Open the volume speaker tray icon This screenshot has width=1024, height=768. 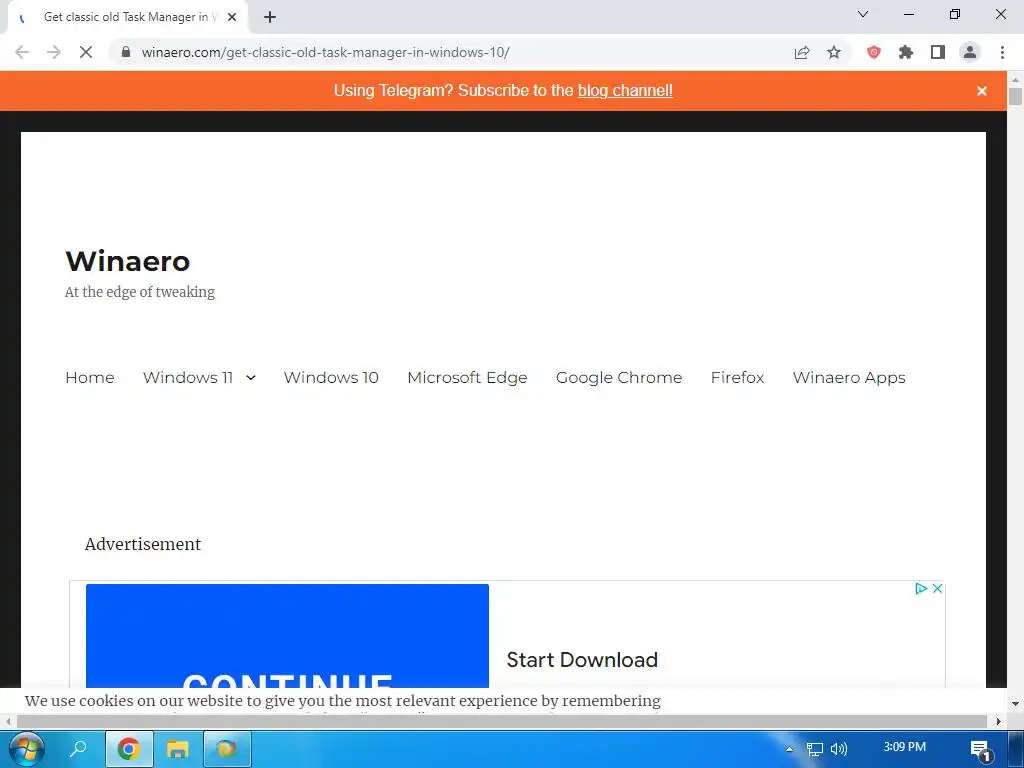pos(839,749)
